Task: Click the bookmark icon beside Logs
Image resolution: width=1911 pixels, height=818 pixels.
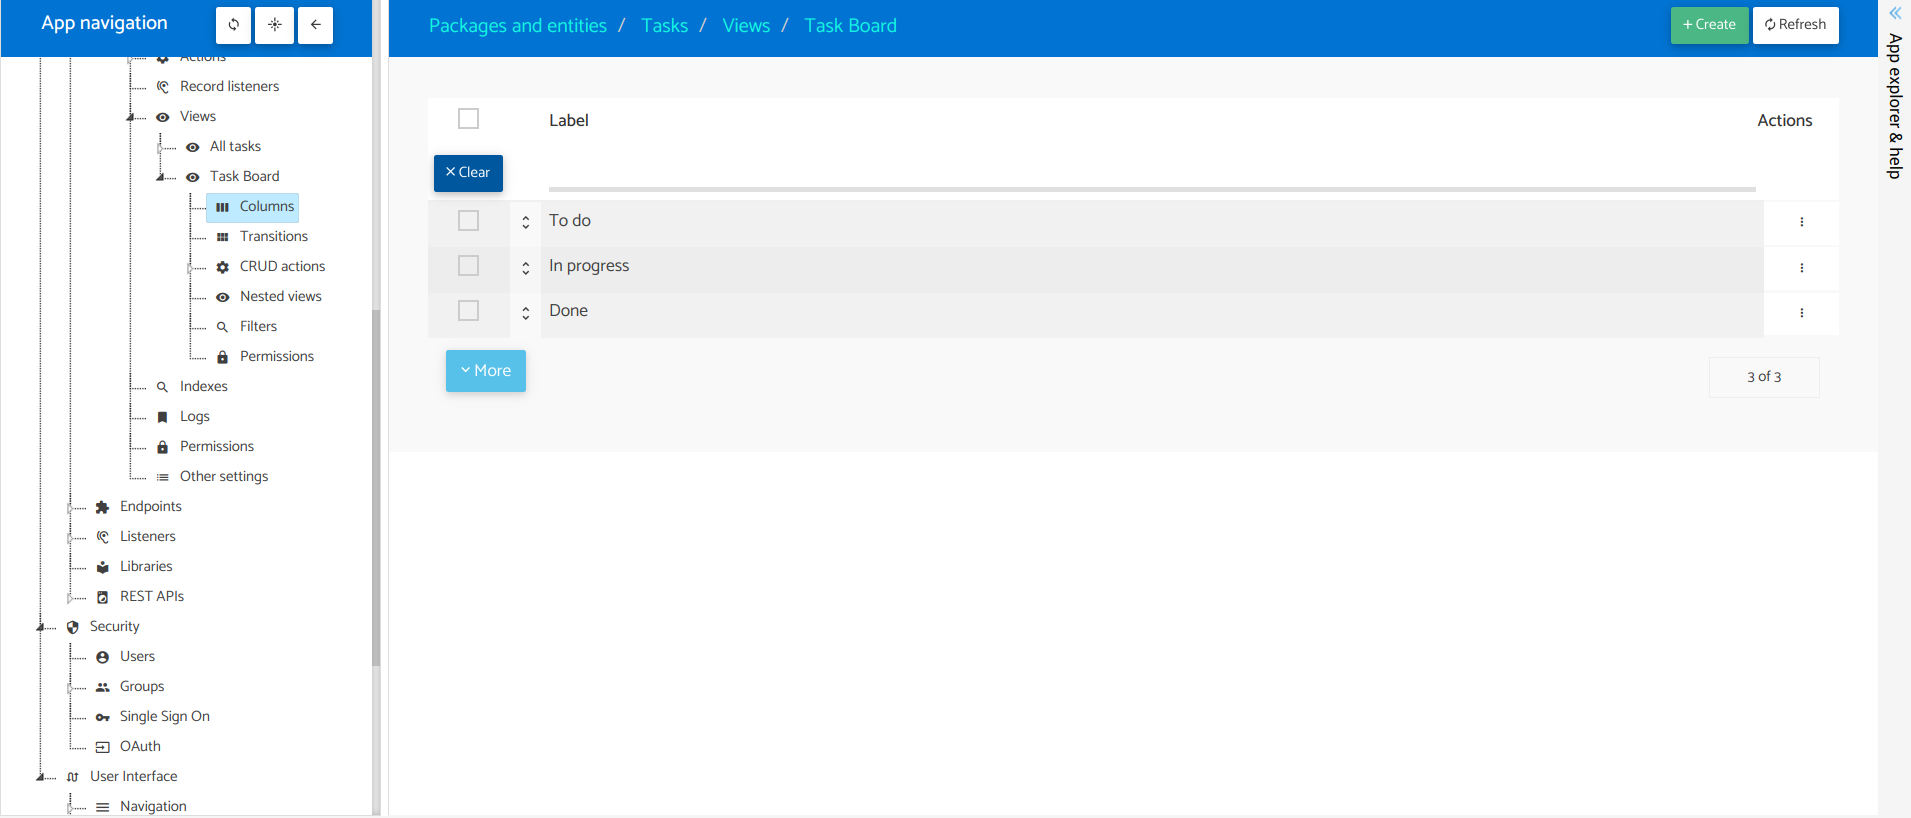Action: (163, 417)
